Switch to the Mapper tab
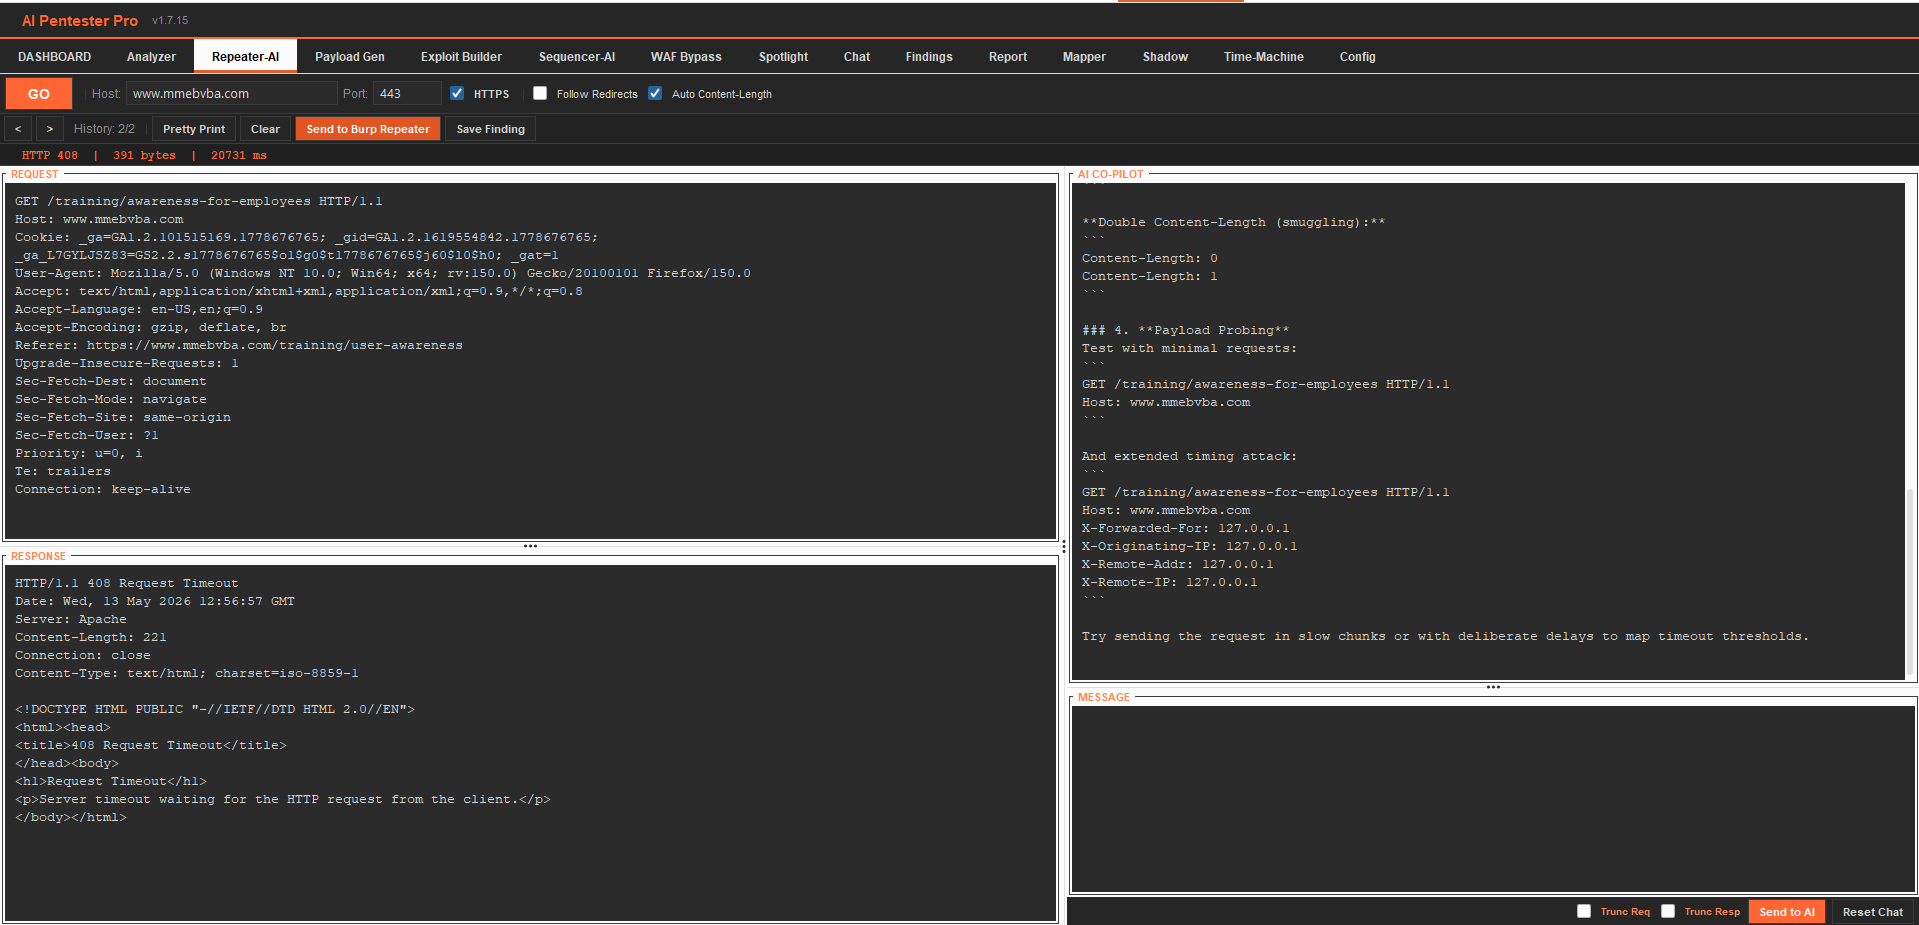1919x925 pixels. [x=1084, y=57]
